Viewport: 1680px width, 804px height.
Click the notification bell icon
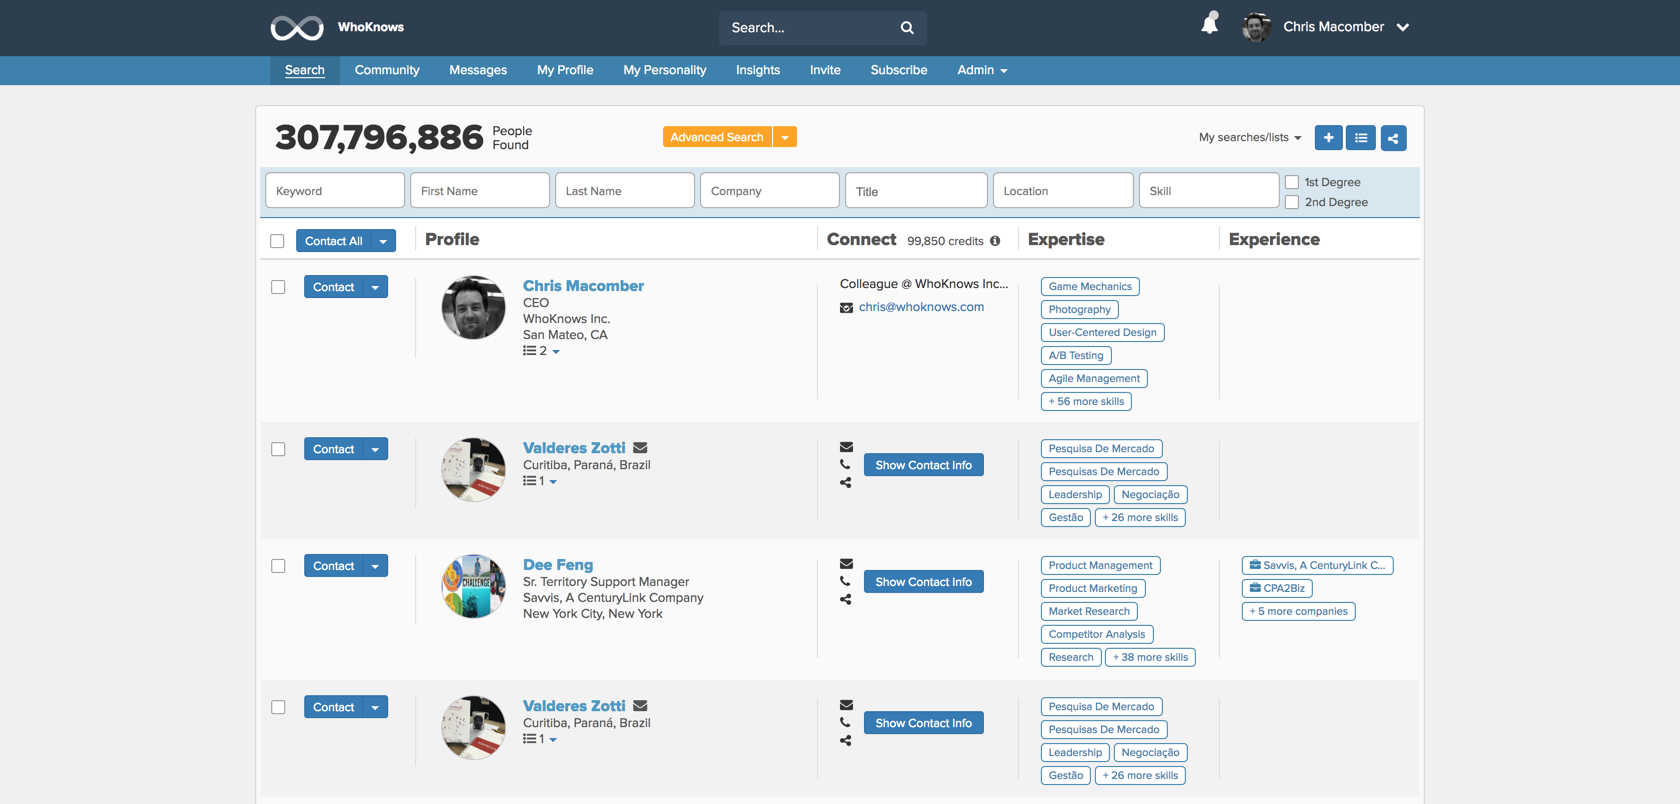pos(1210,24)
